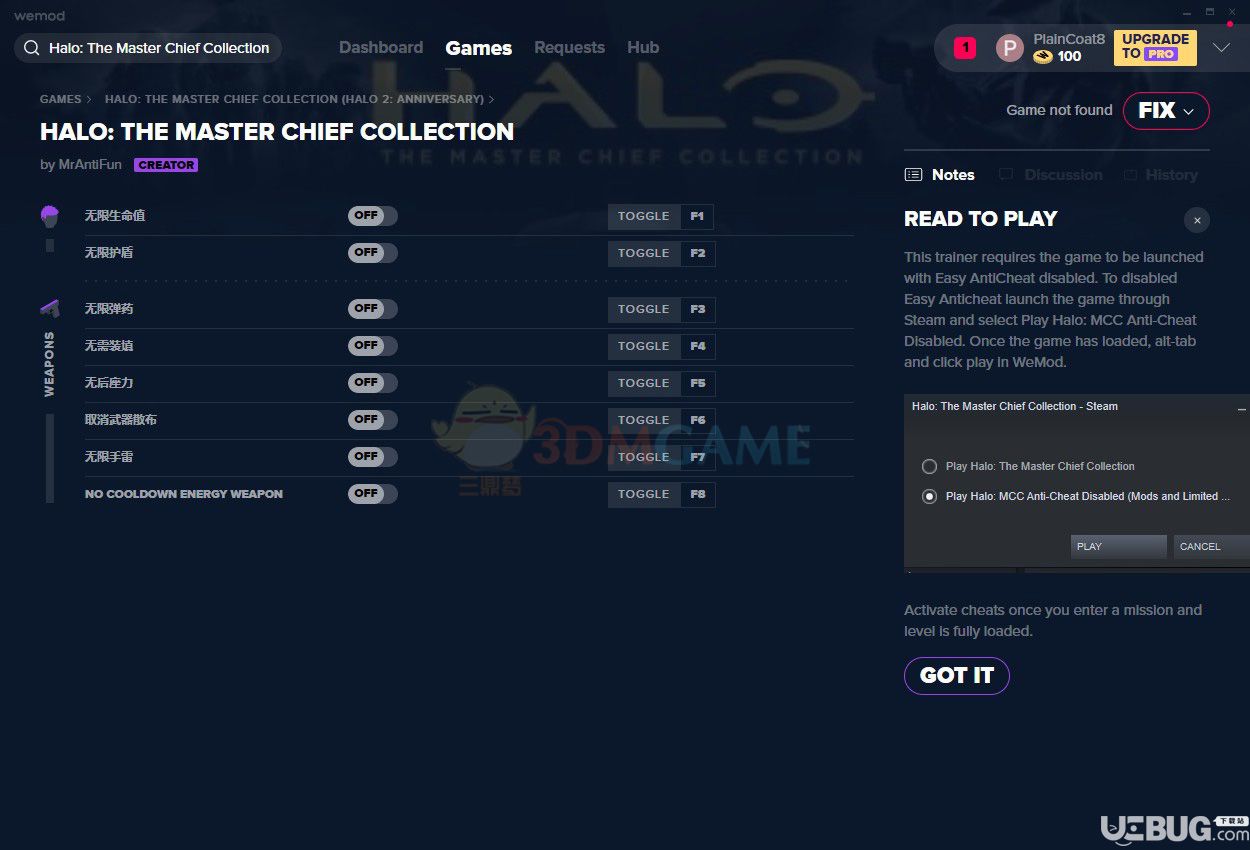Viewport: 1250px width, 850px height.
Task: Click the Notes tab icon
Action: click(x=913, y=175)
